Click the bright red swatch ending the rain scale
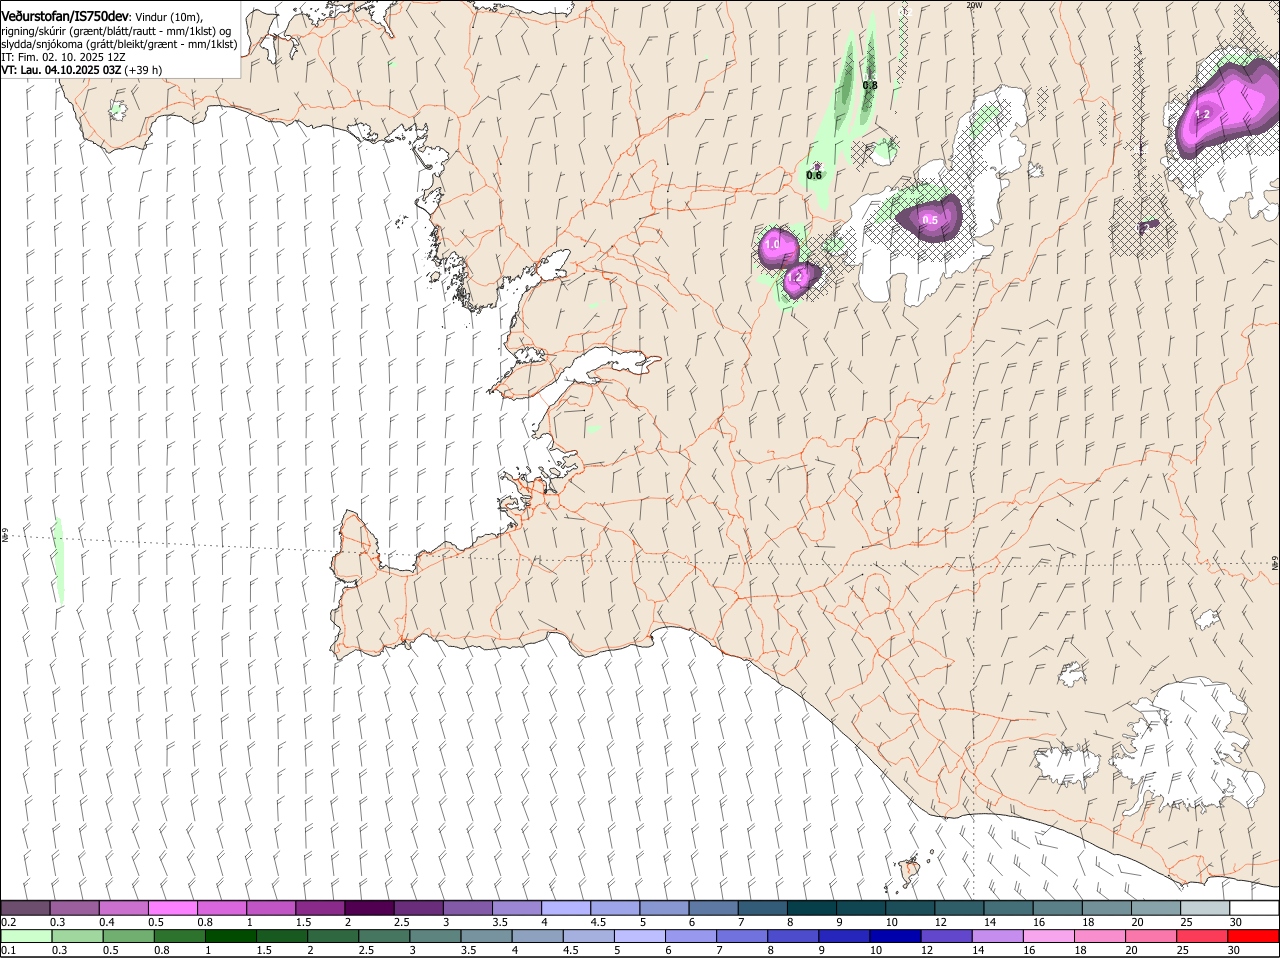 click(x=1254, y=937)
